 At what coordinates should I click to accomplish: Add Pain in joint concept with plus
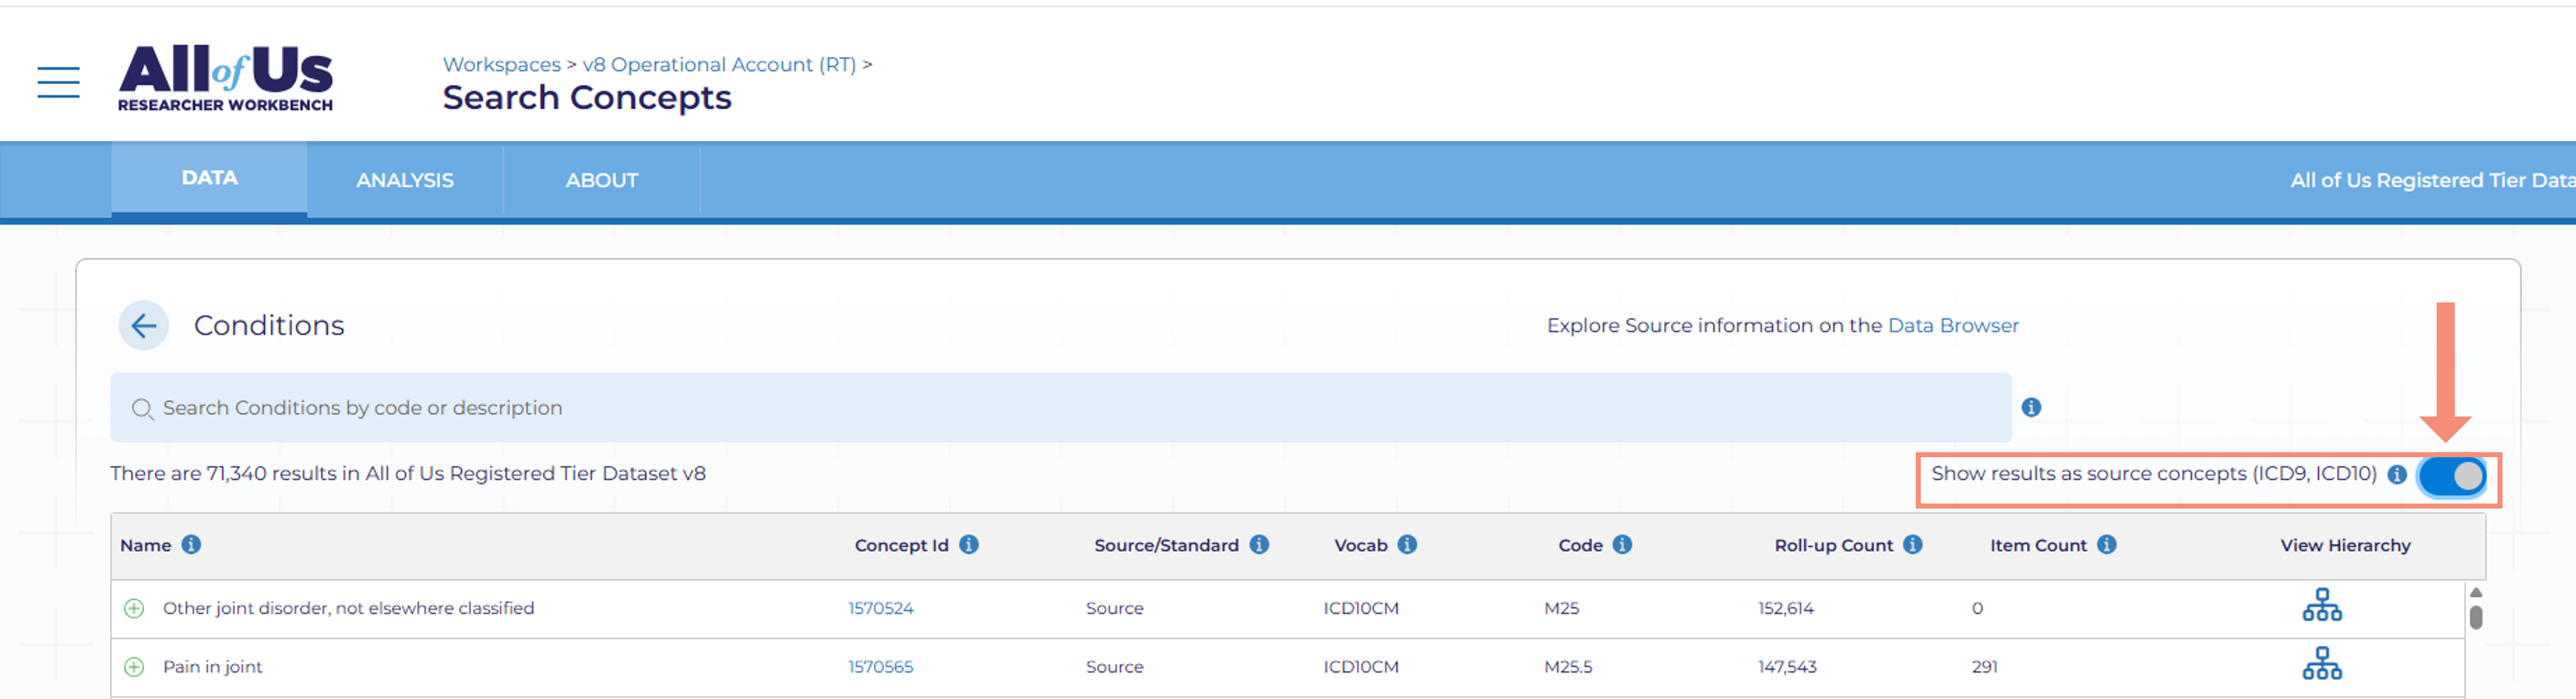(134, 666)
